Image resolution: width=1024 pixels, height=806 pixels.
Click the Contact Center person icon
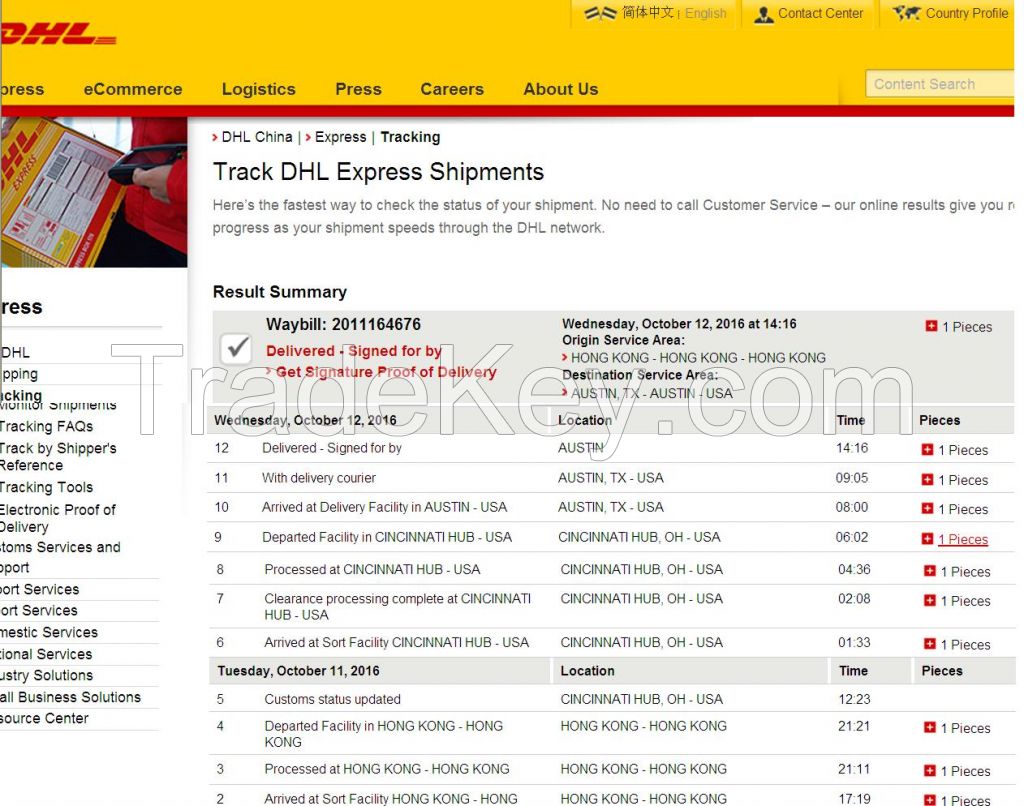click(x=763, y=14)
